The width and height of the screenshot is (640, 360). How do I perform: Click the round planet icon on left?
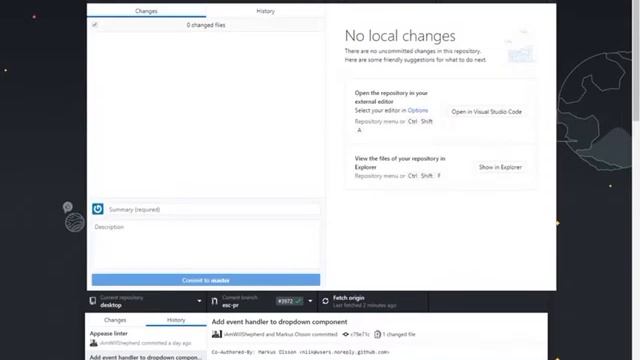(75, 222)
